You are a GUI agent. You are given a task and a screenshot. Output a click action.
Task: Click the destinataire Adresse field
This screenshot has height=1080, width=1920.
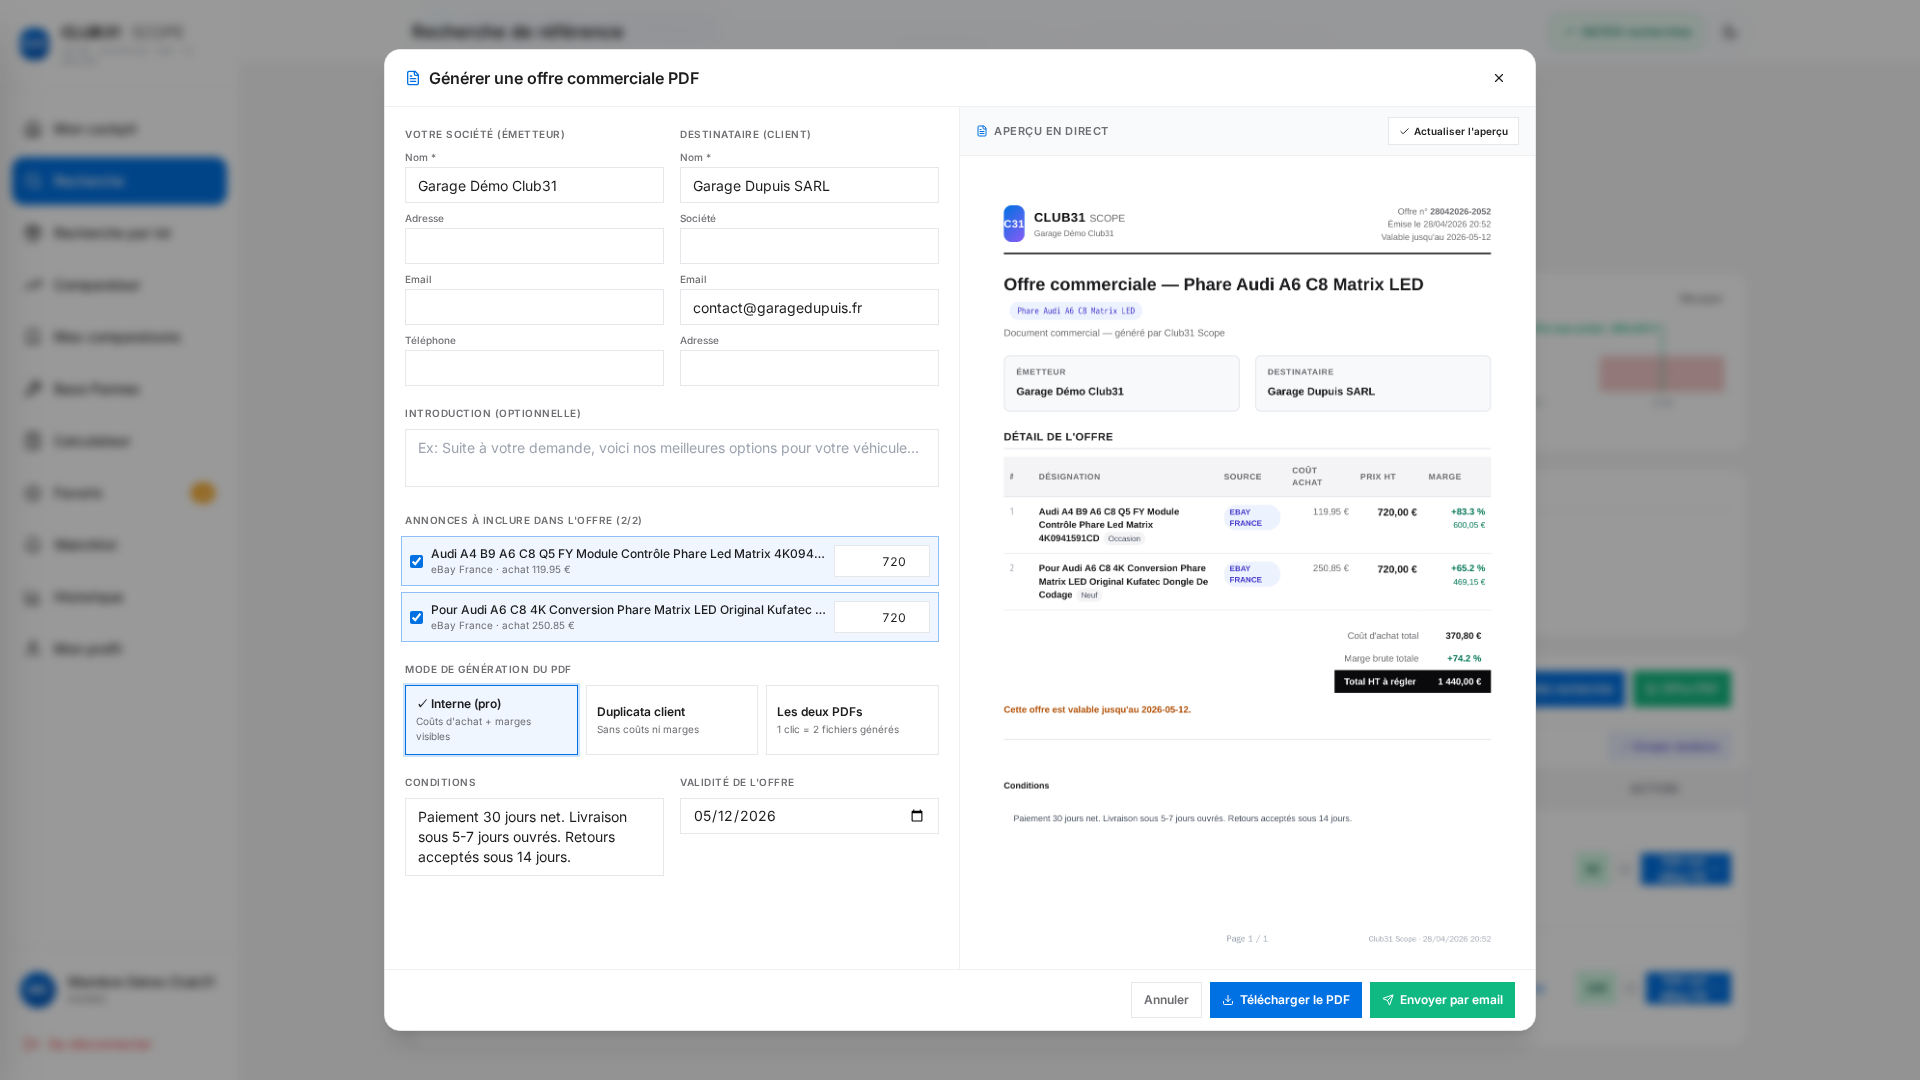pos(809,368)
